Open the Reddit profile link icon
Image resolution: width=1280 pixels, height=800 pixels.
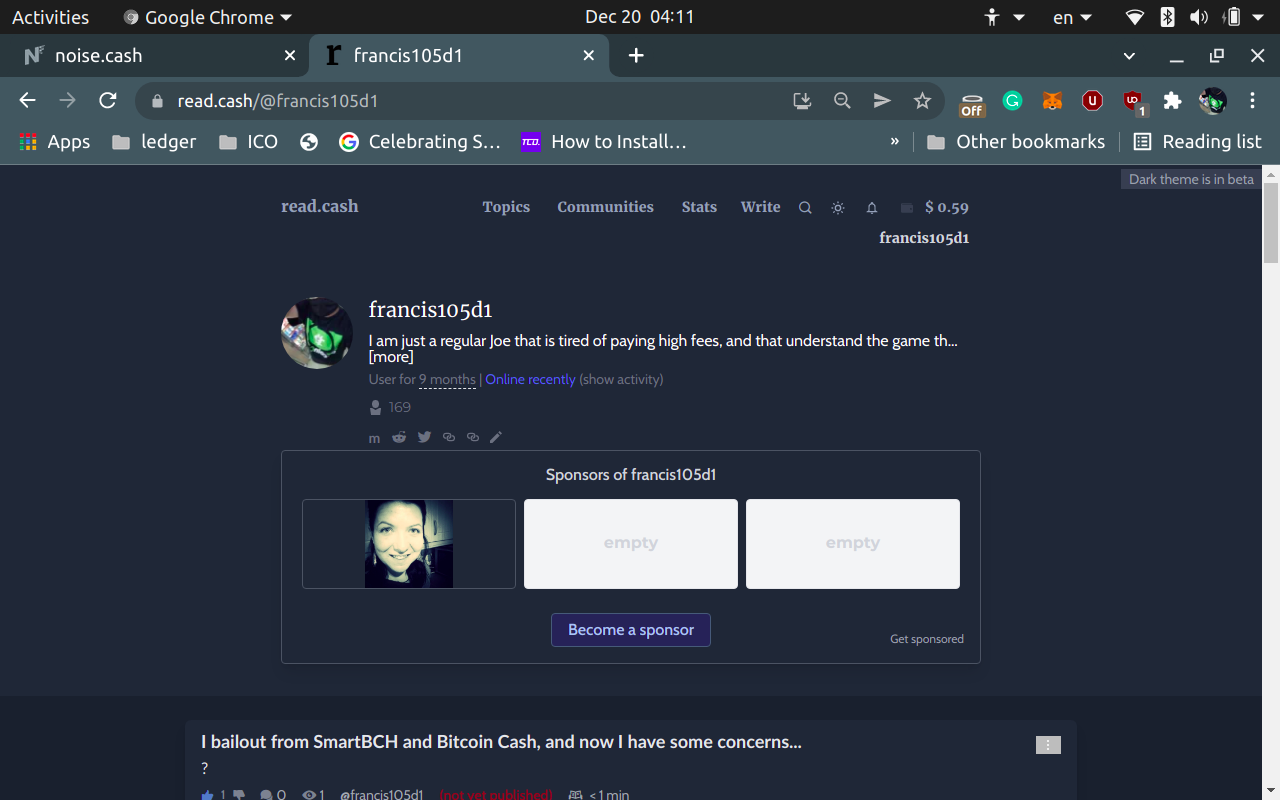tap(399, 437)
